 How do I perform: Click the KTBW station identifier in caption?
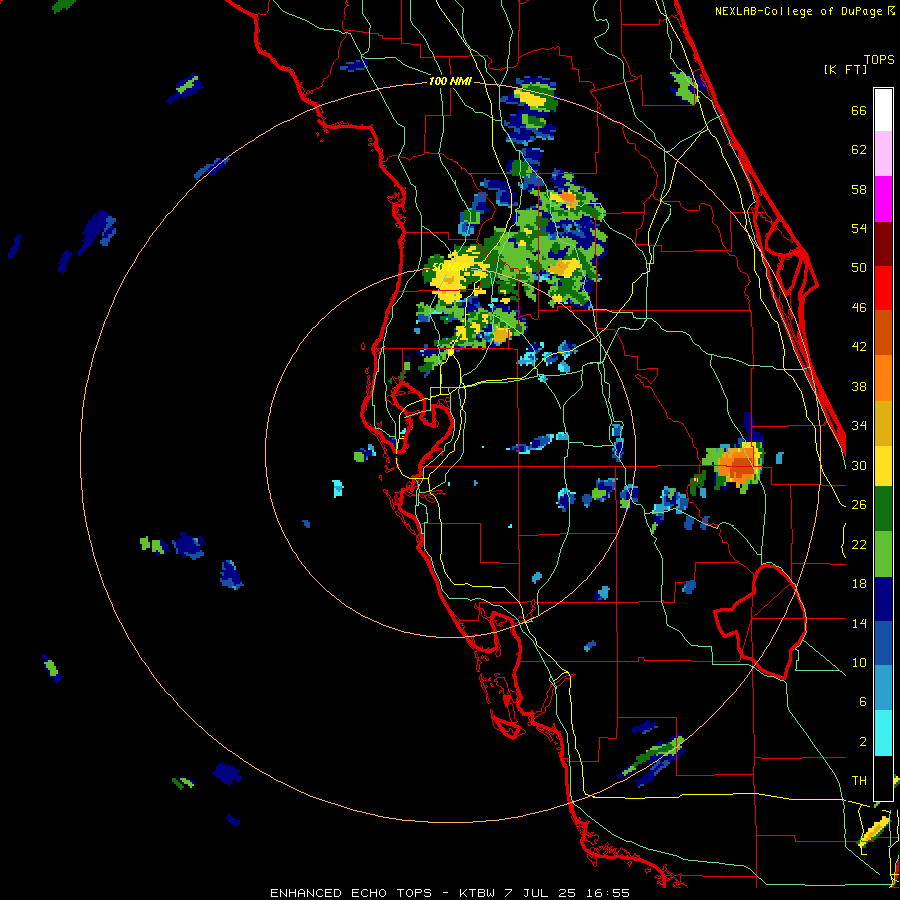(x=478, y=893)
